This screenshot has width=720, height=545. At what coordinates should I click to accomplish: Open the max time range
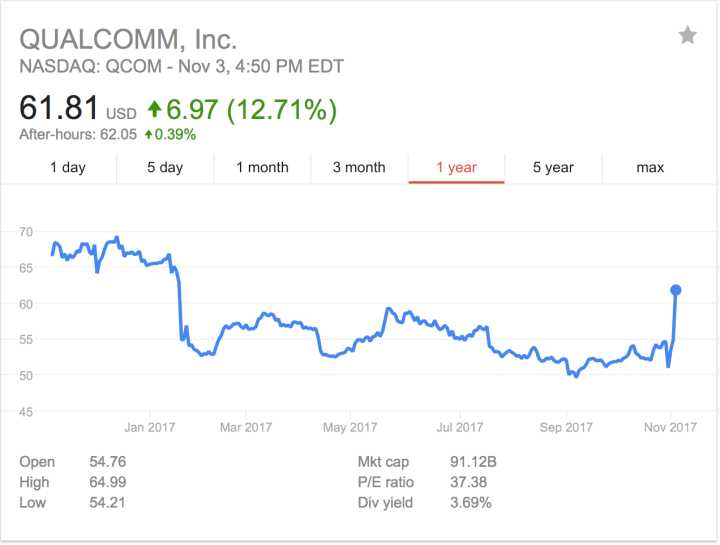tap(650, 168)
